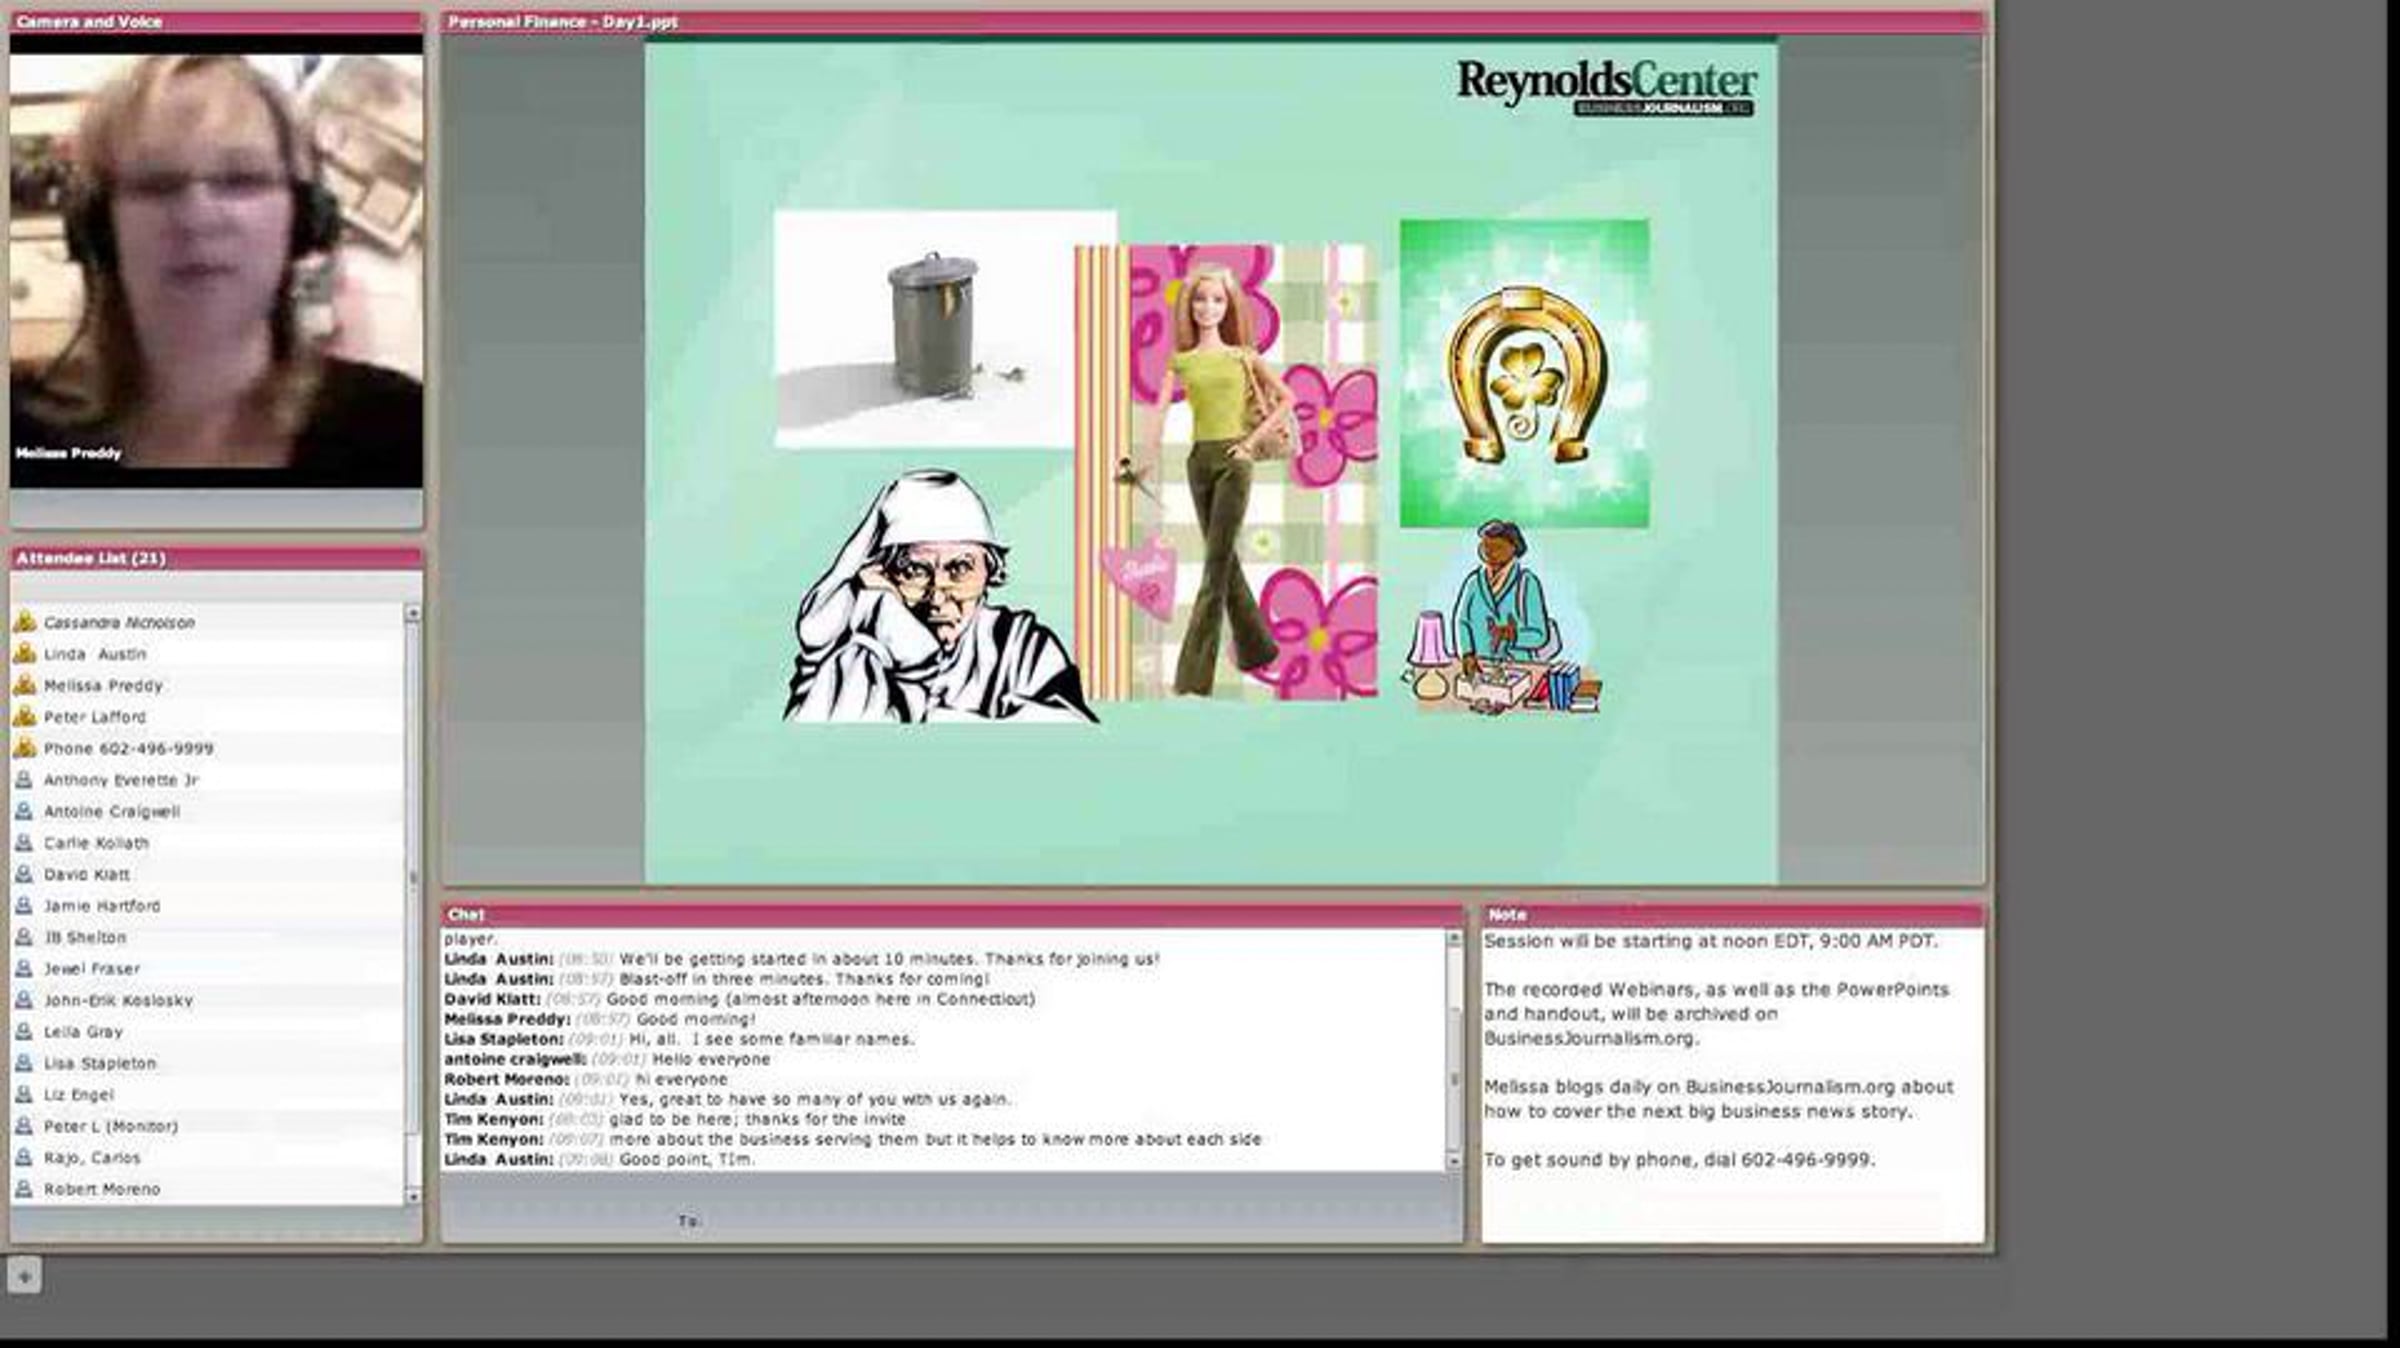Image resolution: width=2400 pixels, height=1348 pixels.
Task: Click the plus icon at bottom left
Action: coord(25,1276)
